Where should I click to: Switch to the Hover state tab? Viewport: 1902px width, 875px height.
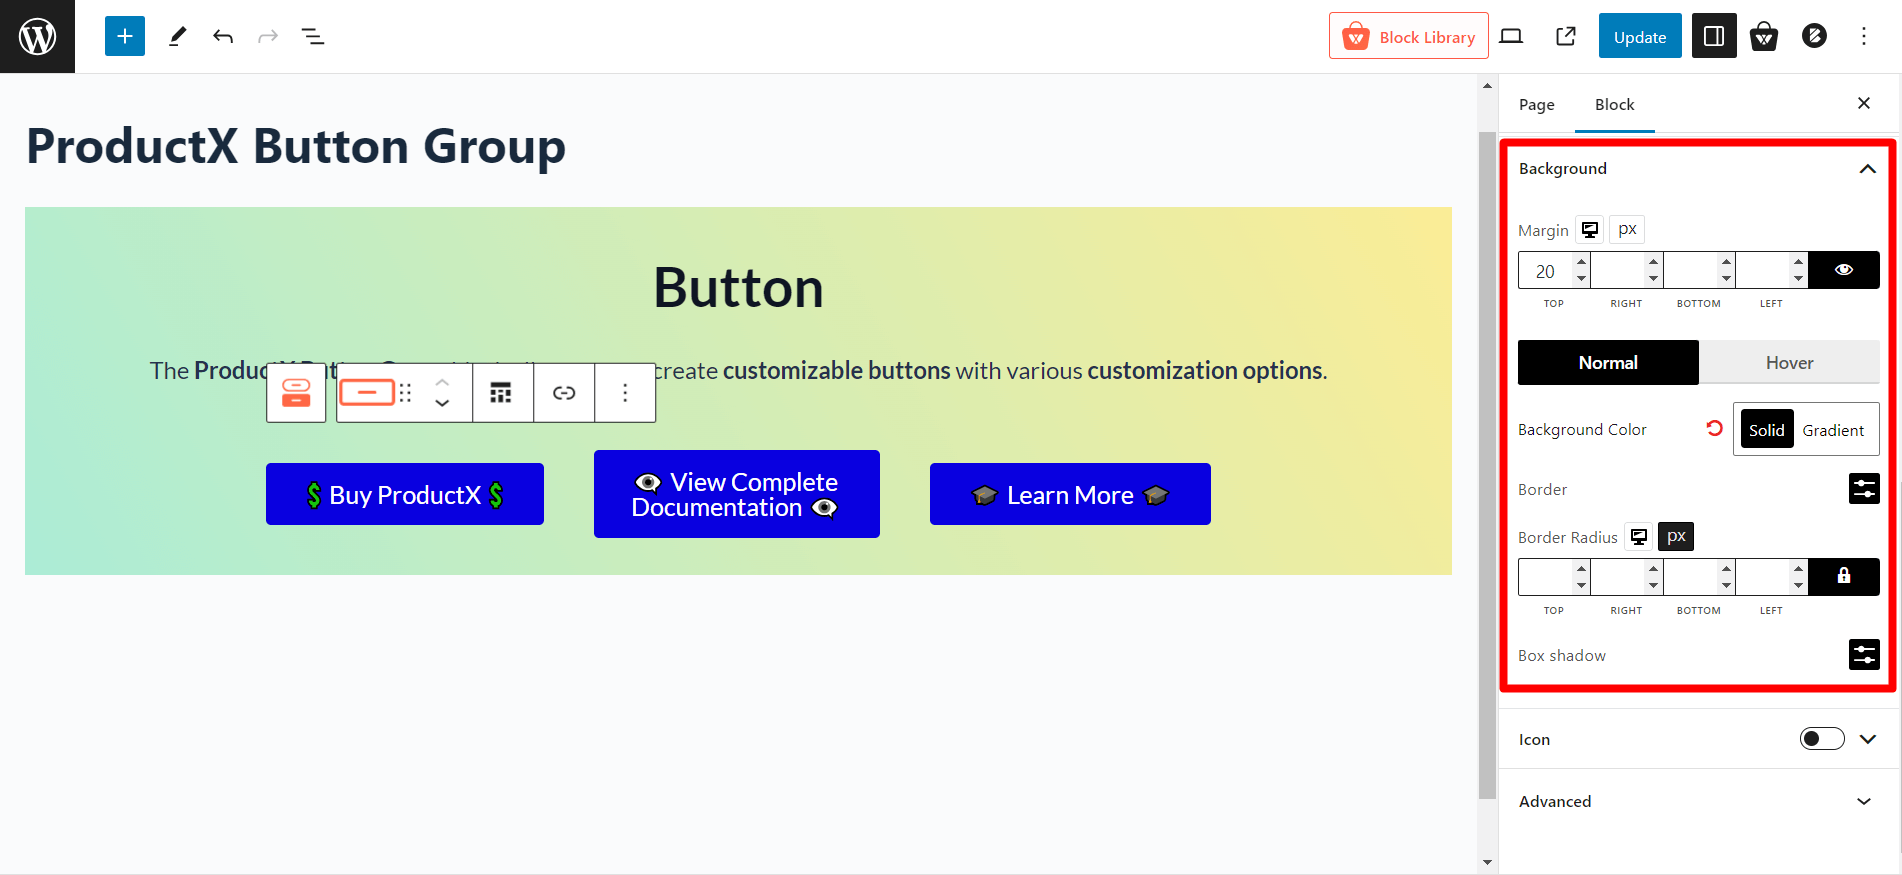coord(1789,362)
